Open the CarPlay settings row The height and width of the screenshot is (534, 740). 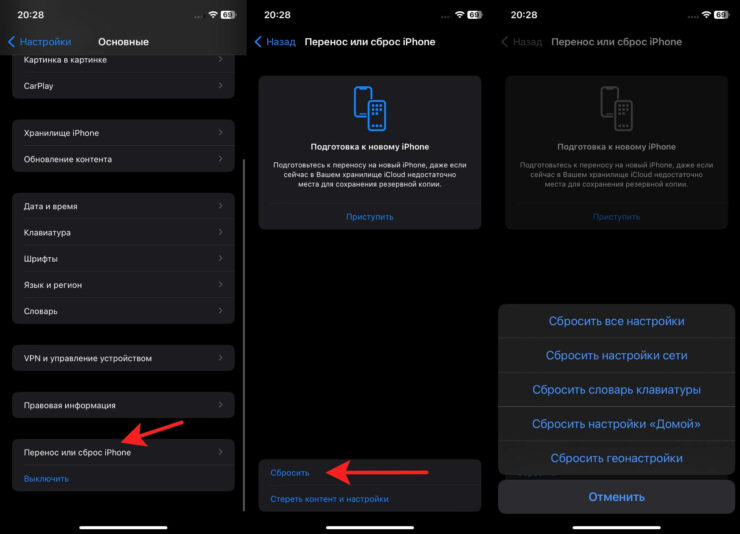point(123,86)
